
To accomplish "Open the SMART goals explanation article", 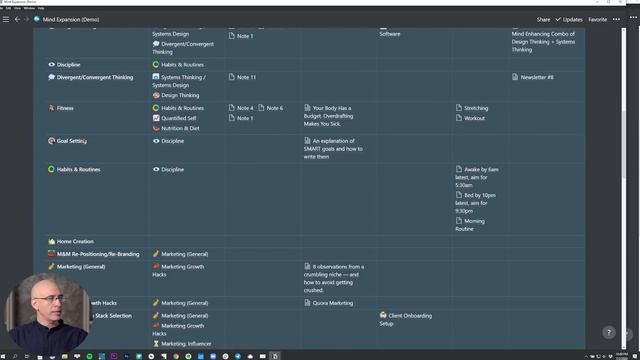I will coord(333,149).
